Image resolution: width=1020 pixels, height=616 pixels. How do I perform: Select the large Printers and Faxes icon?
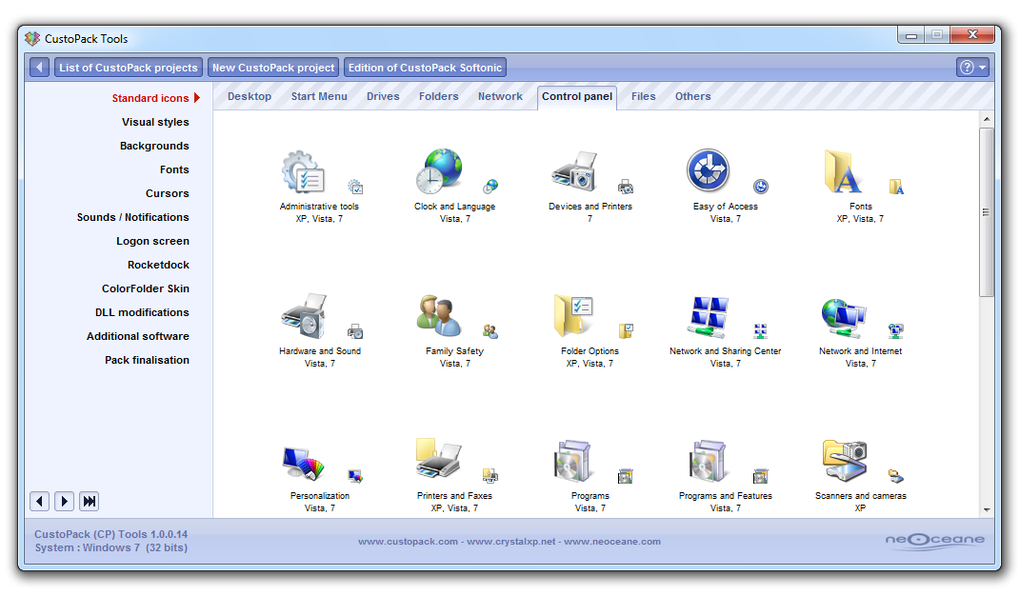[x=439, y=459]
